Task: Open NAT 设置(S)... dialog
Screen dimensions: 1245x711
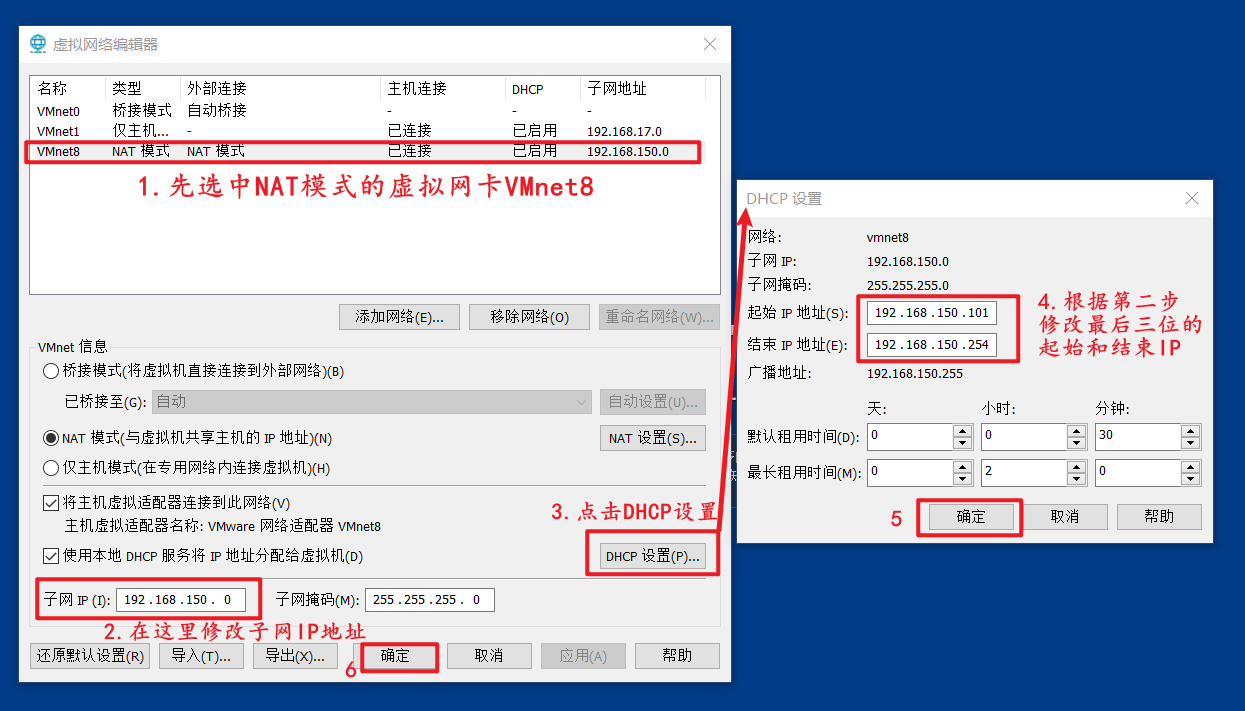Action: click(653, 438)
